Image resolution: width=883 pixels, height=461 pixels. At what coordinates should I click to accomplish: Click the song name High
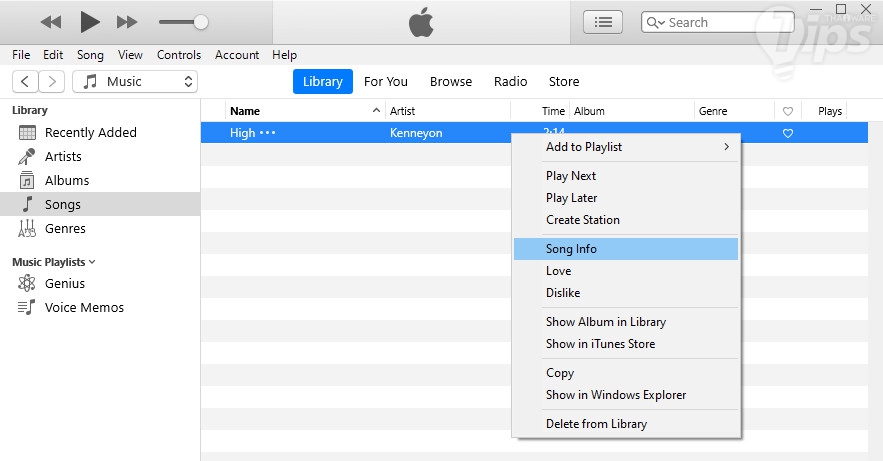point(243,133)
